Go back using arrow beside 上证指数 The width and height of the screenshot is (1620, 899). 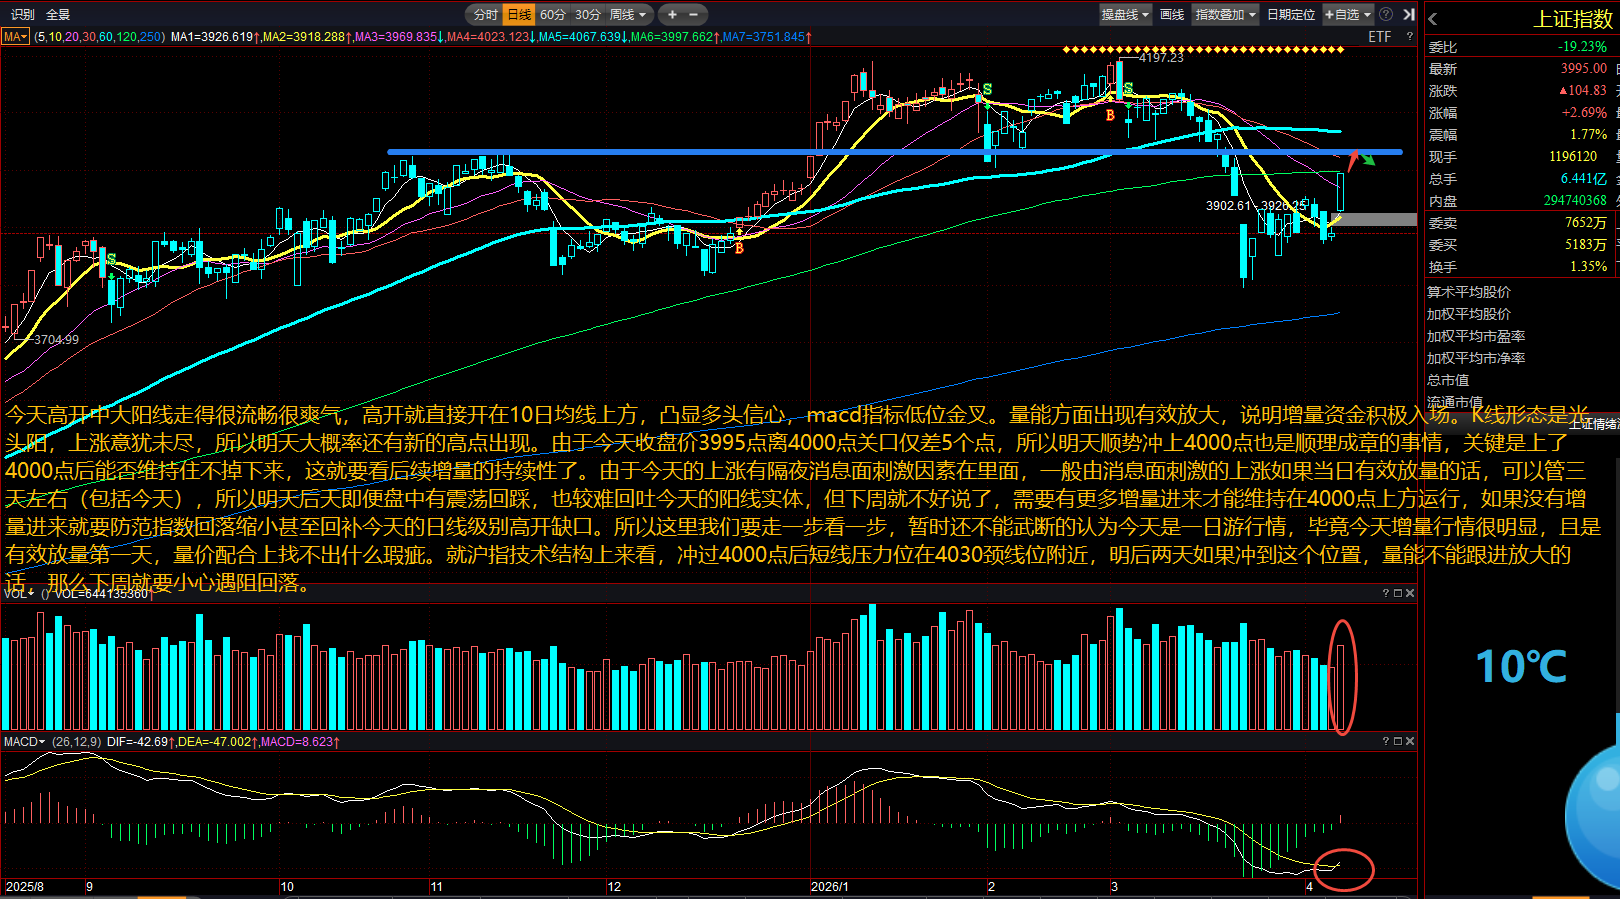(x=1433, y=18)
